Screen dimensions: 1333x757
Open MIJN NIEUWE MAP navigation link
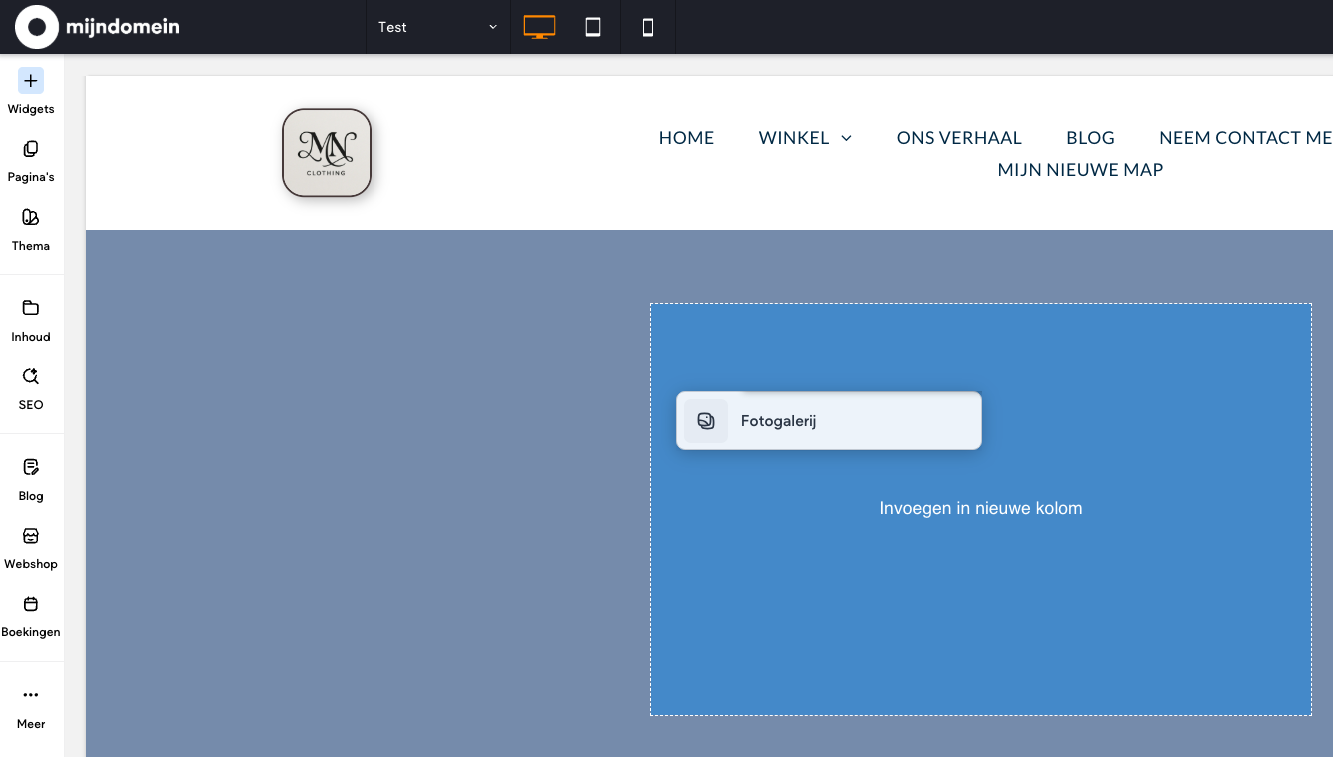coord(1080,170)
